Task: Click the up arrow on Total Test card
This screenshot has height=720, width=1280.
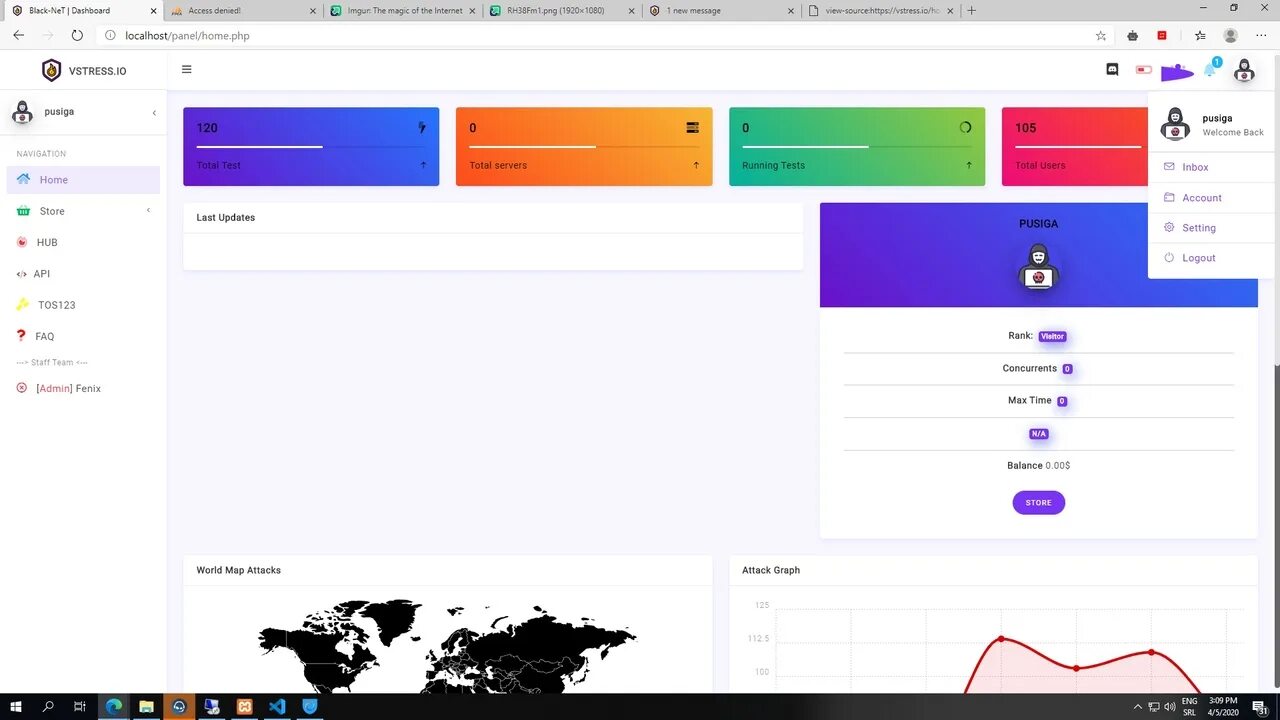Action: [x=423, y=165]
